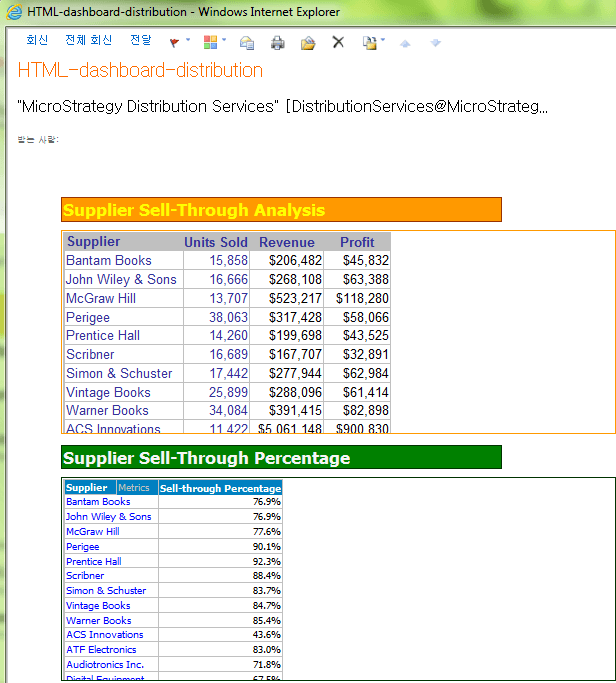Image resolution: width=616 pixels, height=683 pixels.
Task: Select Warner Books in analysis table
Action: click(x=107, y=410)
